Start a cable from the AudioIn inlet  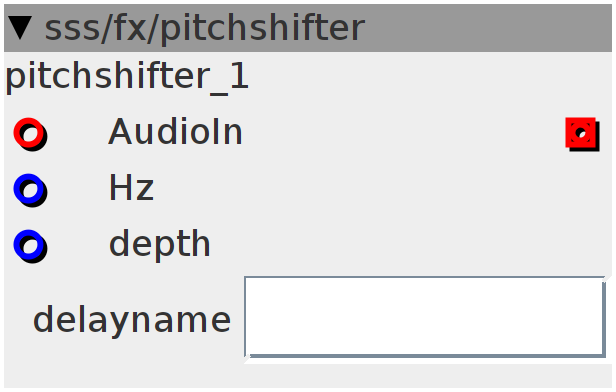click(x=30, y=134)
